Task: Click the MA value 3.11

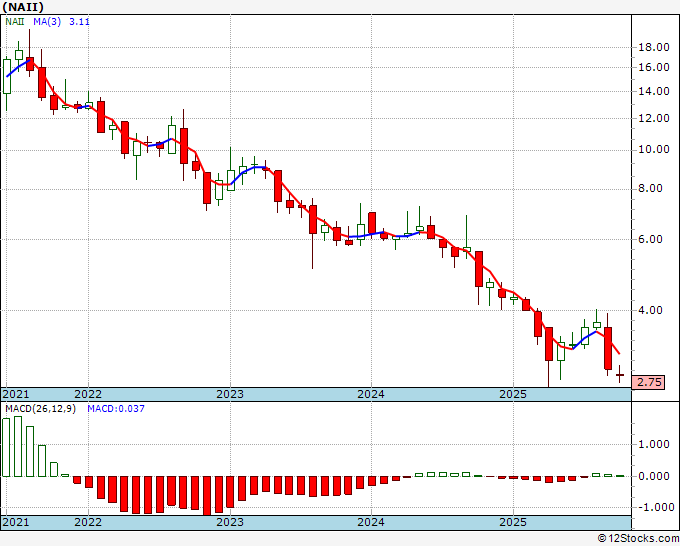Action: [x=79, y=21]
